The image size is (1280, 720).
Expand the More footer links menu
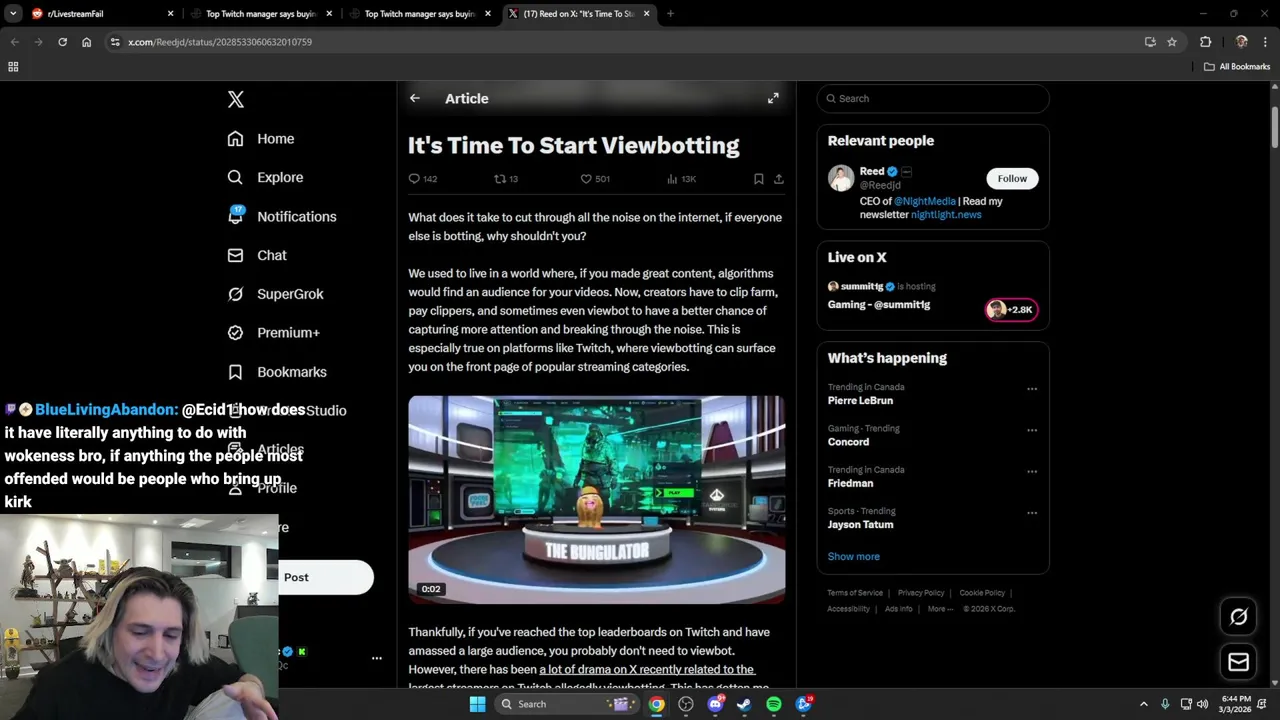[x=940, y=609]
